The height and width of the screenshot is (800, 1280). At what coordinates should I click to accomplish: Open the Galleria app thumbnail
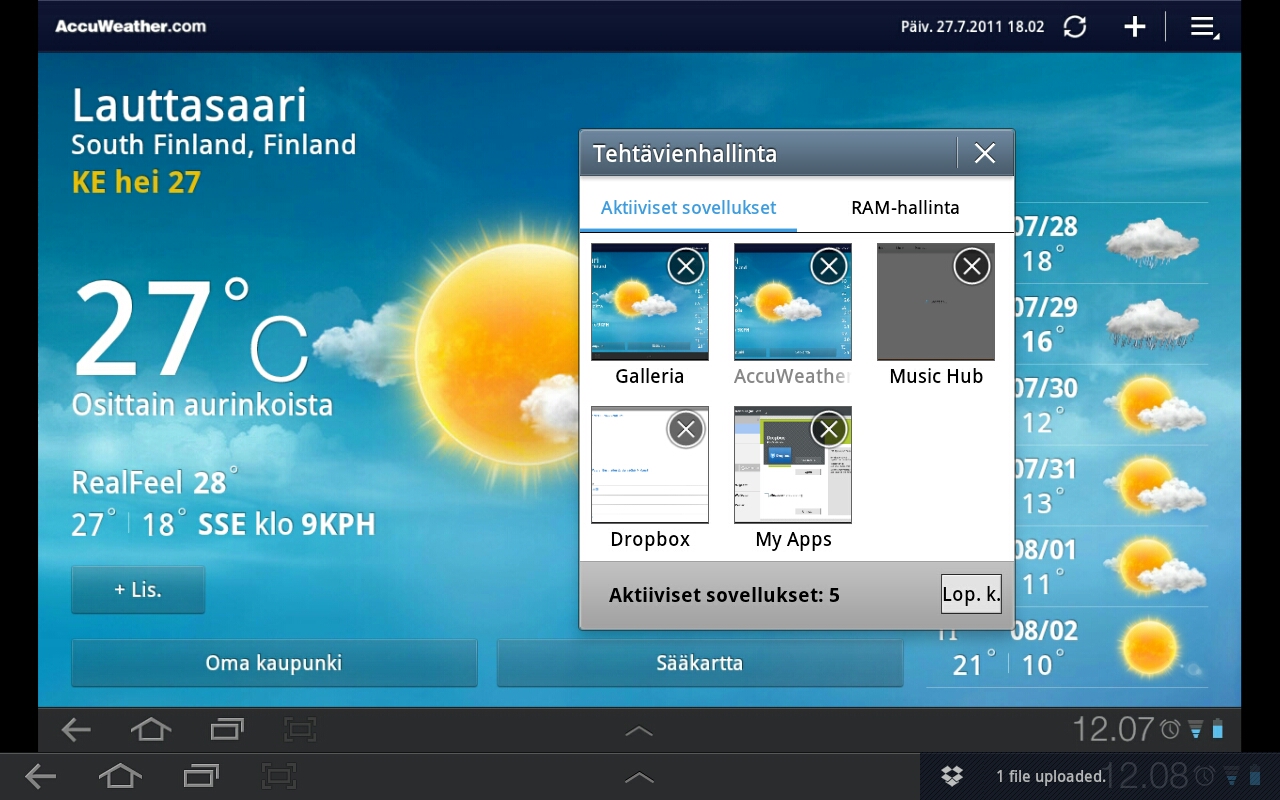[650, 302]
